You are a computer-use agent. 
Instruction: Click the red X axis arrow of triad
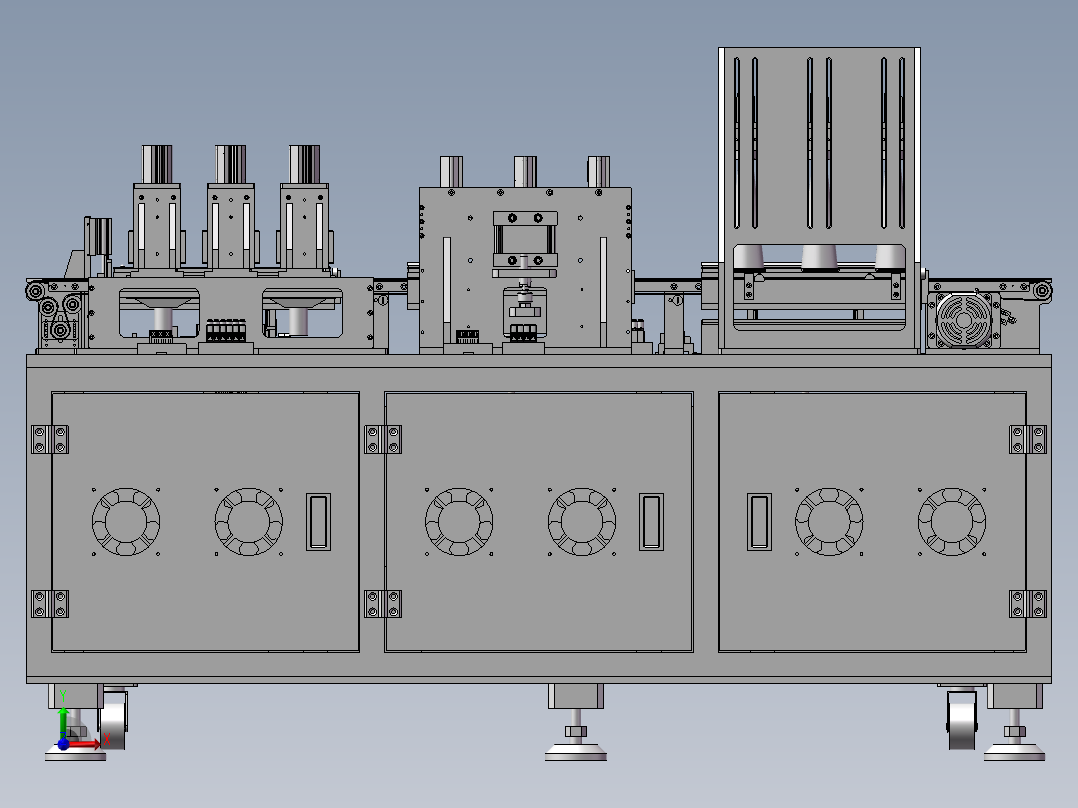(x=85, y=743)
